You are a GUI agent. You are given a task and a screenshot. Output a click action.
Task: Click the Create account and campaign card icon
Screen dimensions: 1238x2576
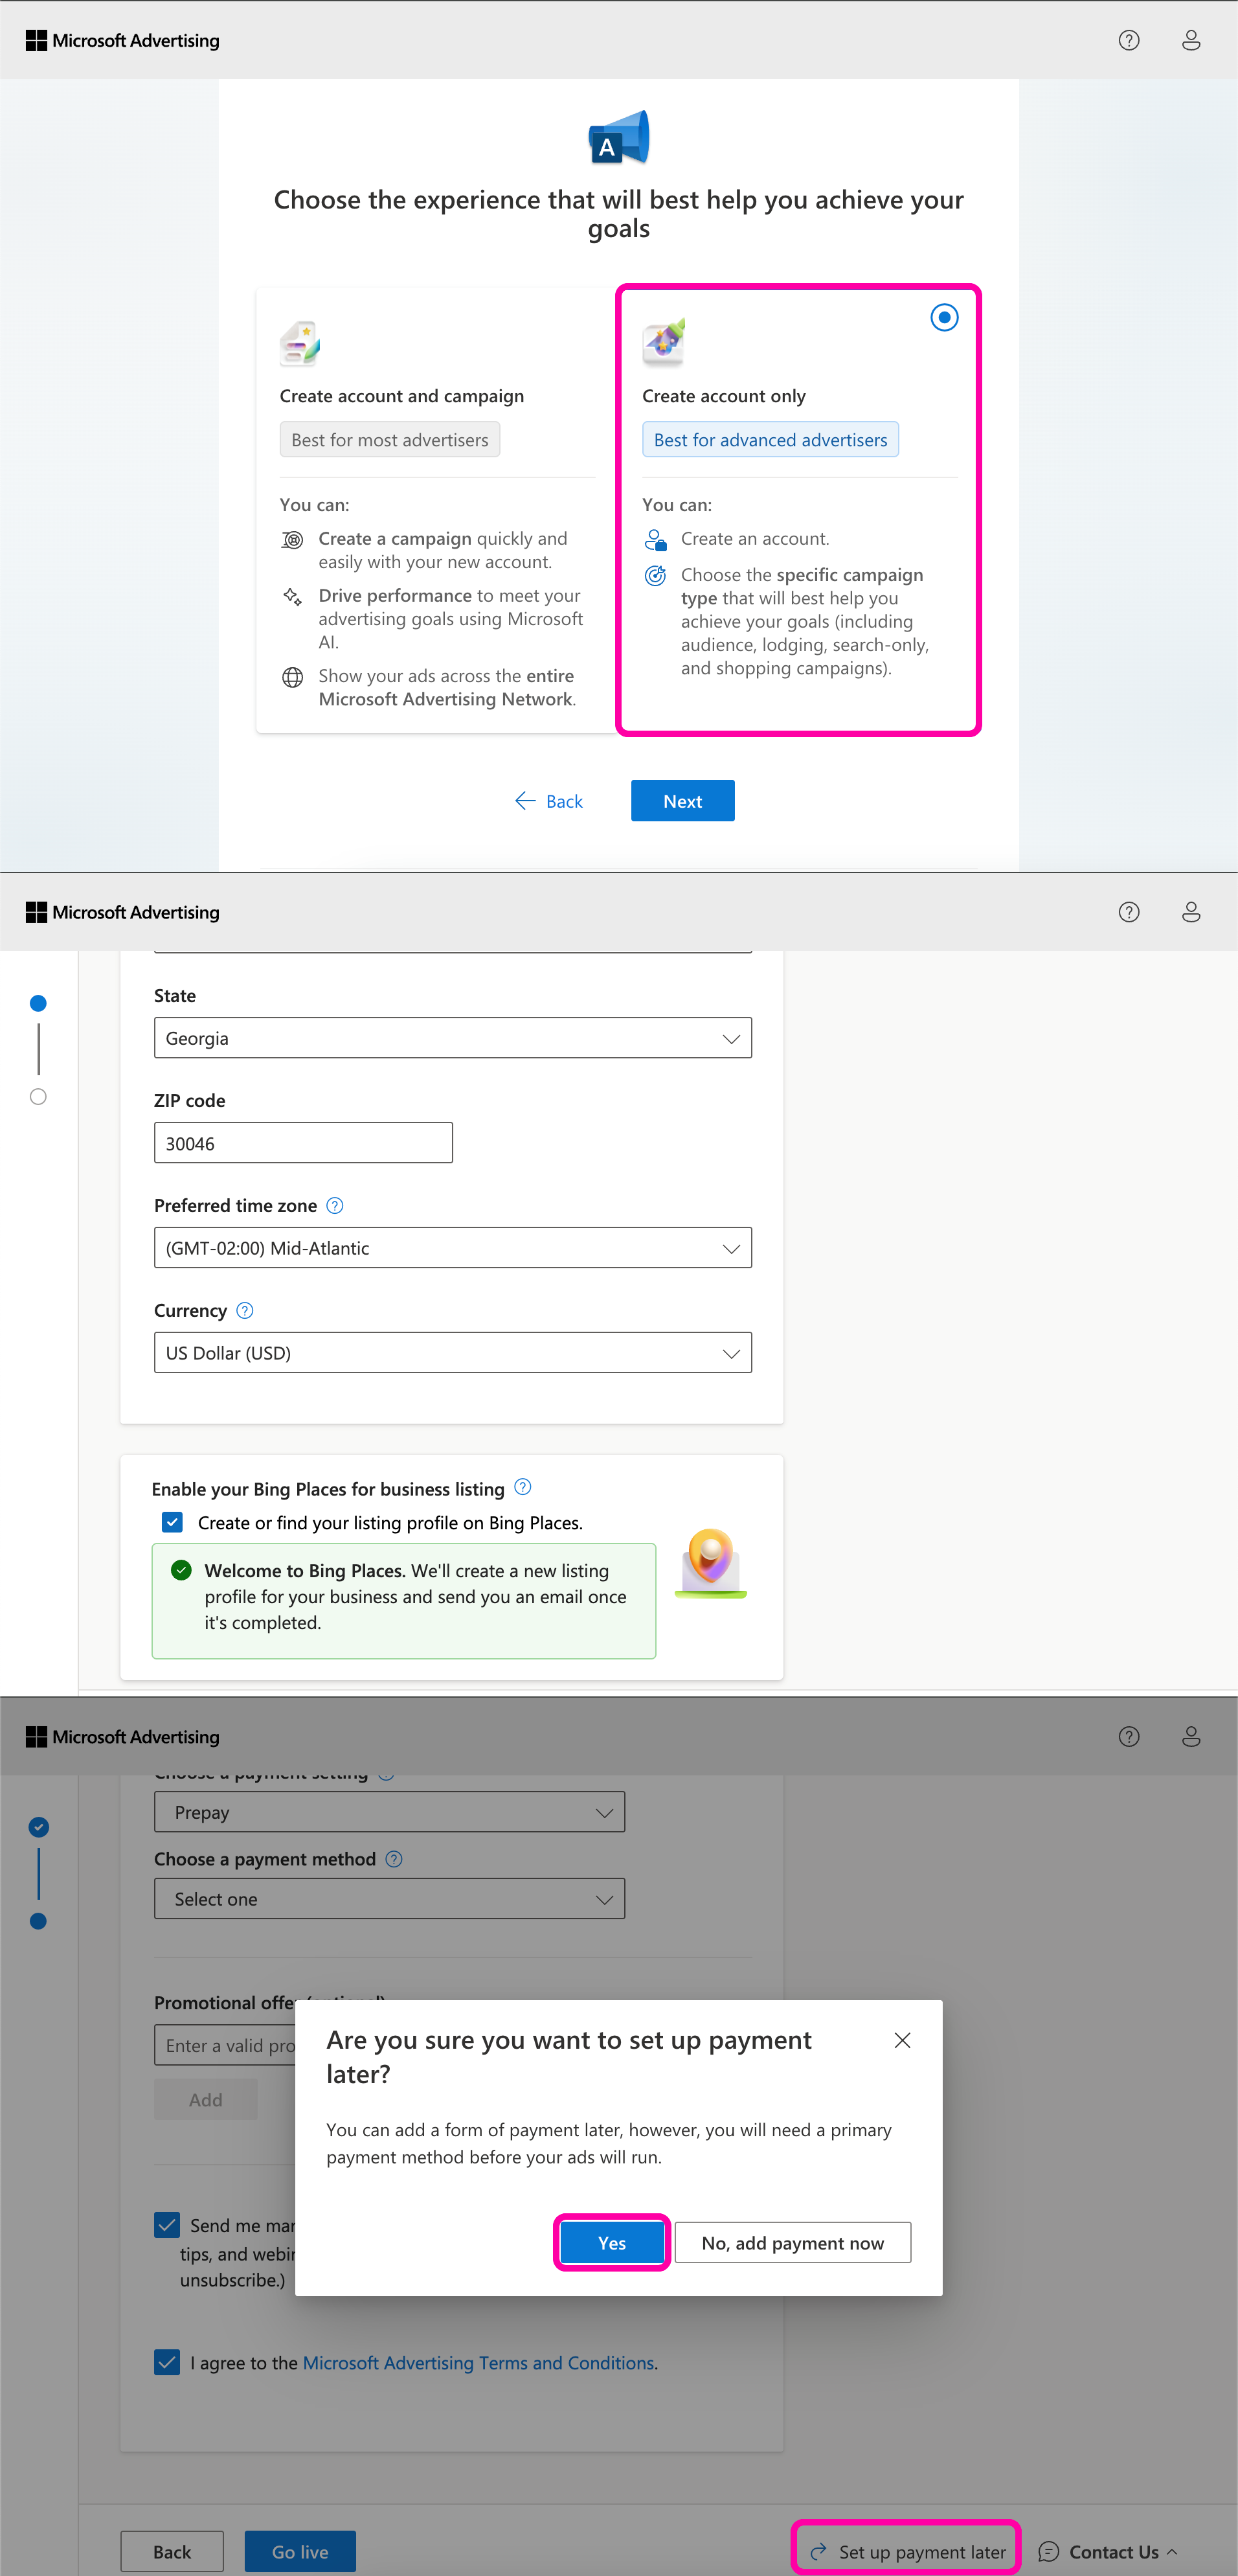299,344
